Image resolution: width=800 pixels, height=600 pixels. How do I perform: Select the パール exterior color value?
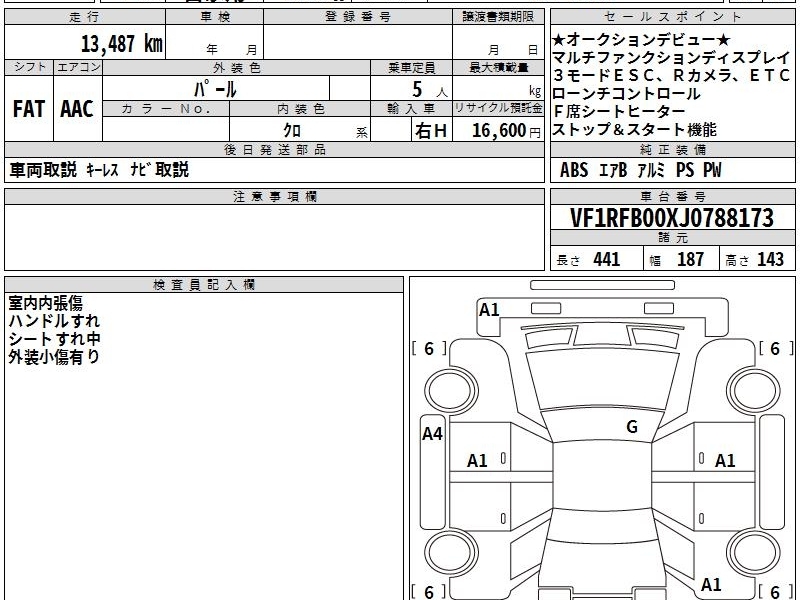point(215,89)
